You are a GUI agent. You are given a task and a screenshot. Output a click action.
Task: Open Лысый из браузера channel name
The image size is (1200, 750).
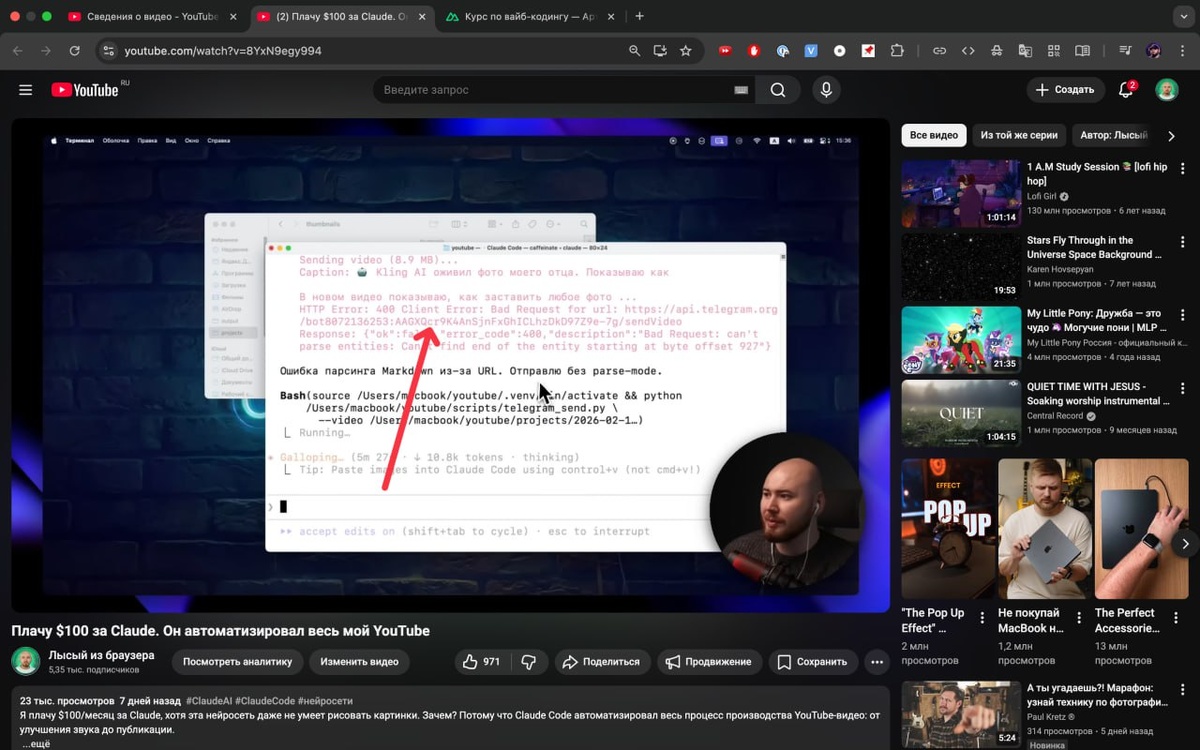coord(102,655)
